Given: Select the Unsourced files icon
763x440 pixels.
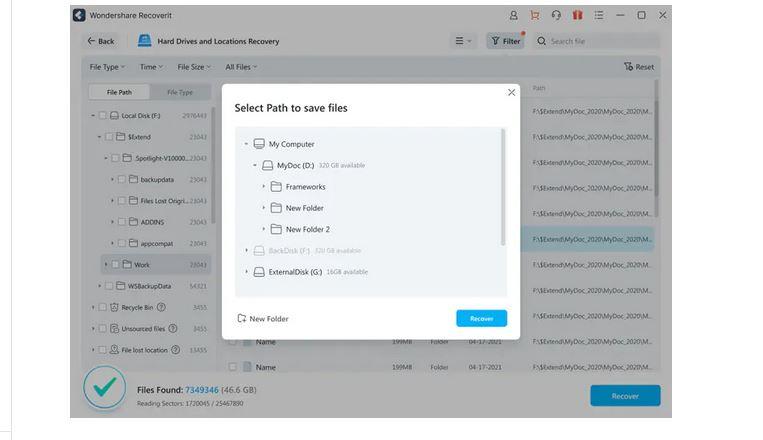Looking at the screenshot, I should [x=114, y=329].
